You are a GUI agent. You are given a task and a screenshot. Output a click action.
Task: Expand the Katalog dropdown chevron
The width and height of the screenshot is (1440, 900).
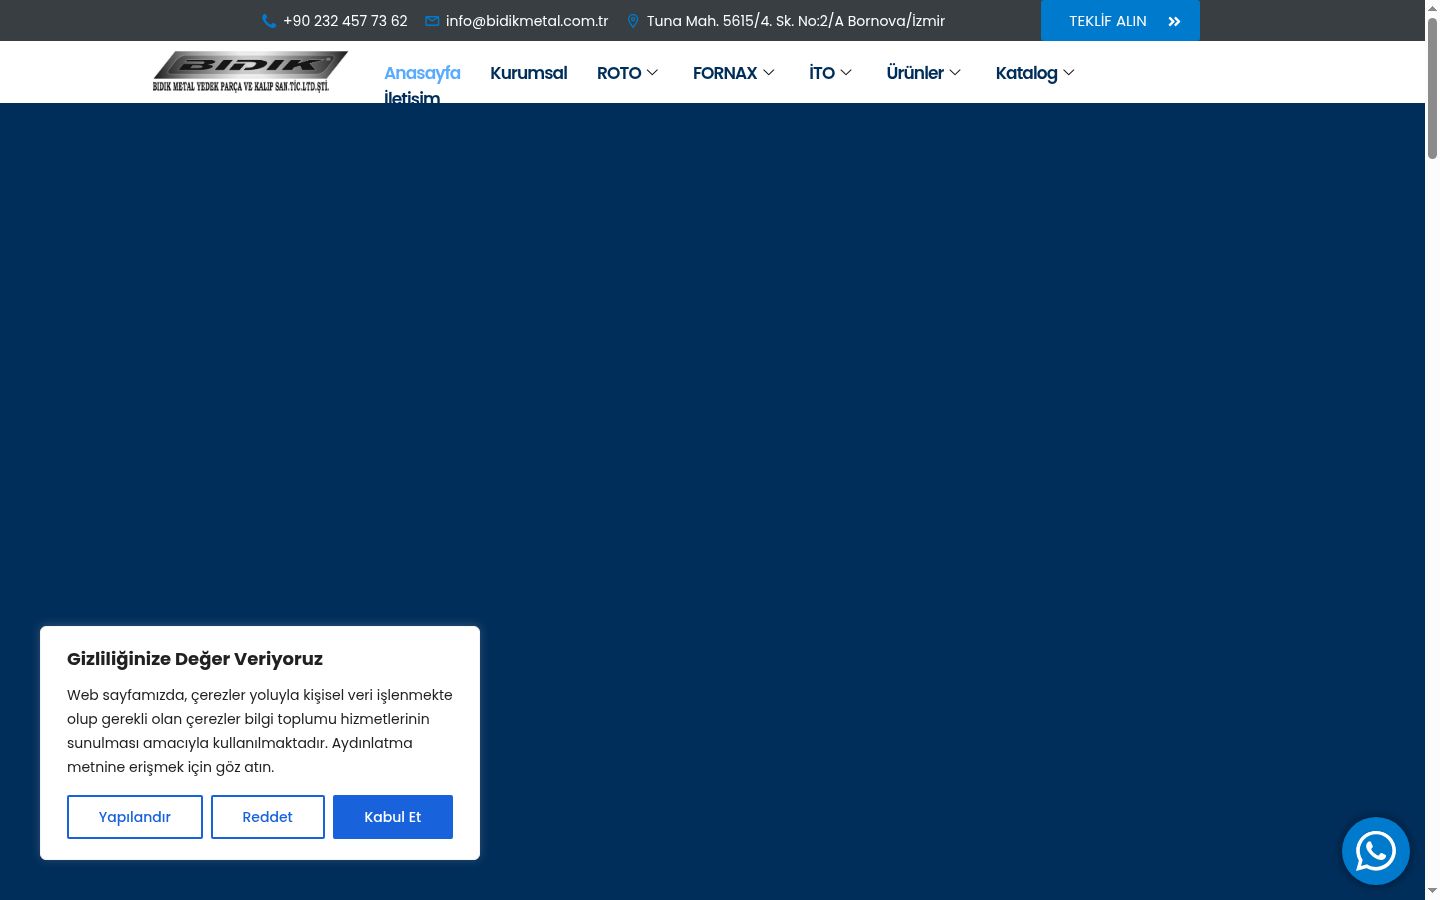pyautogui.click(x=1069, y=73)
